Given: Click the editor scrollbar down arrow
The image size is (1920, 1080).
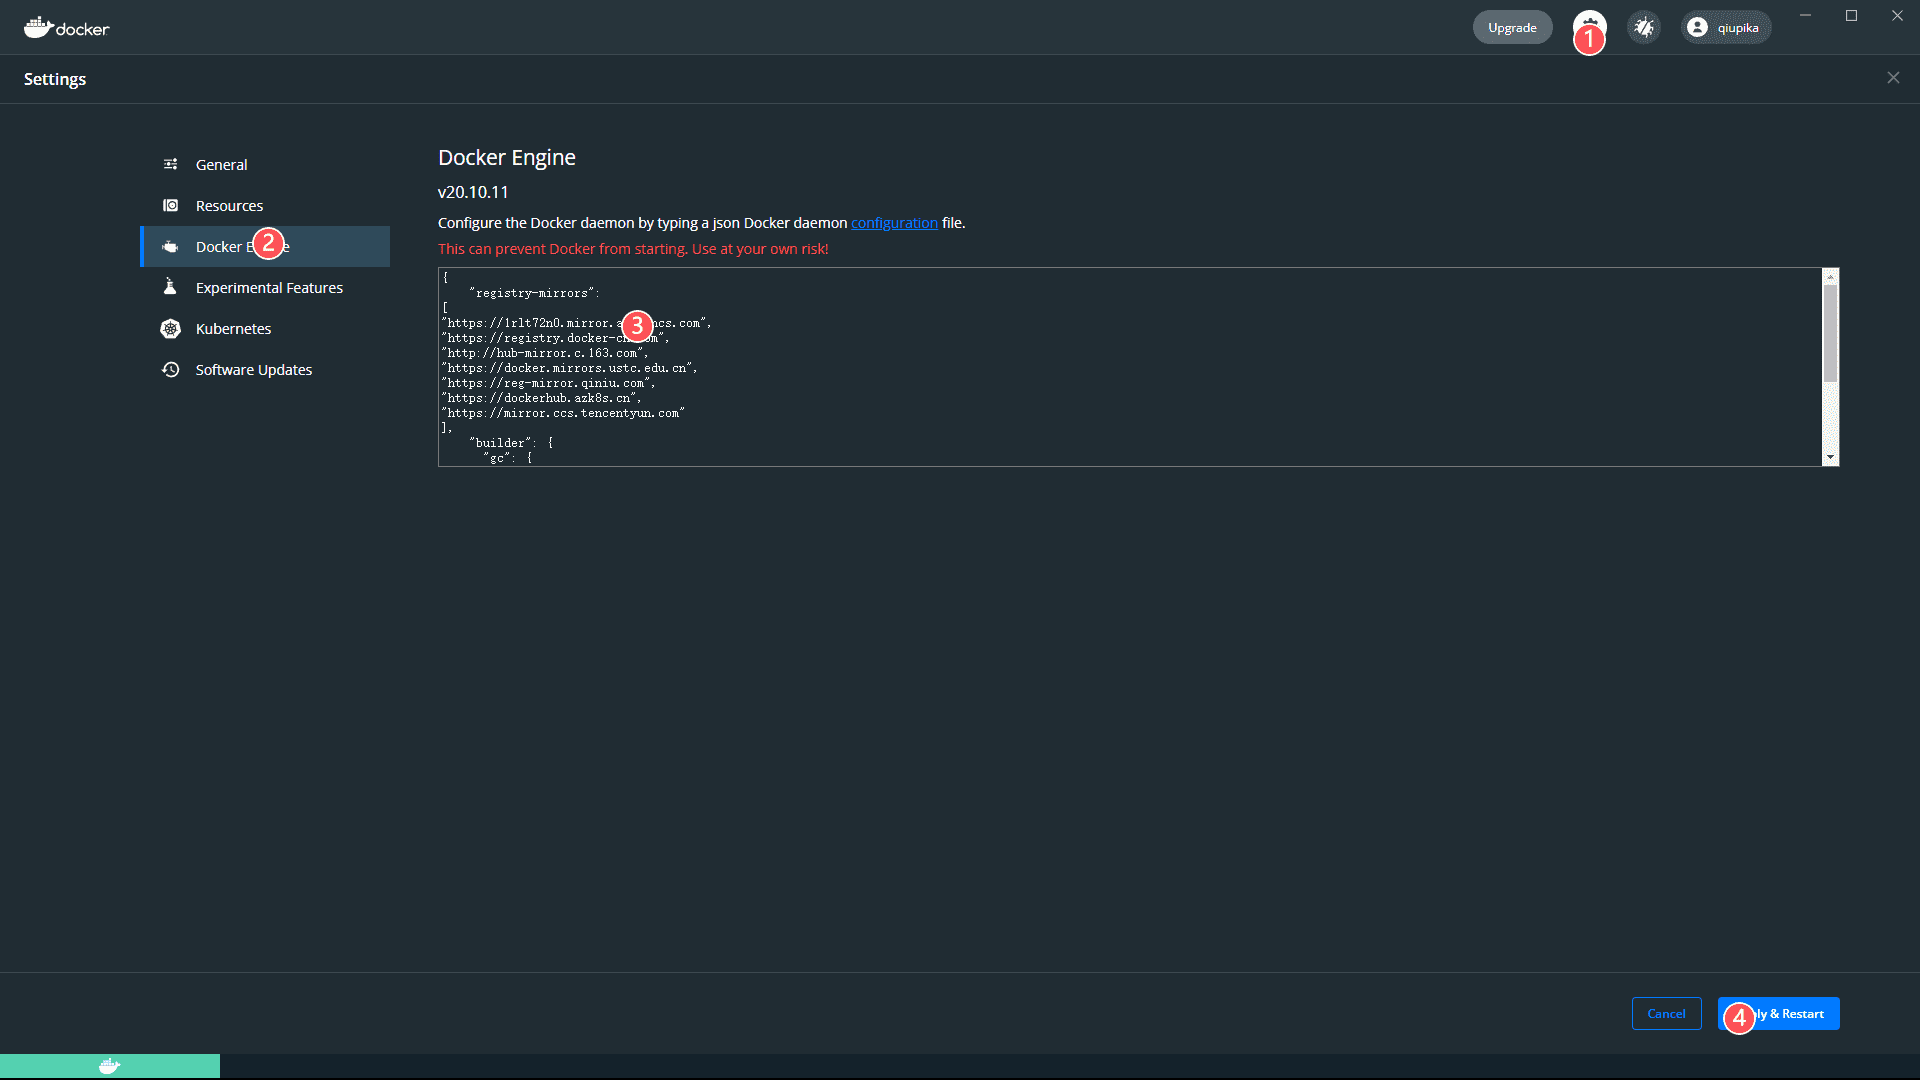Looking at the screenshot, I should 1830,457.
